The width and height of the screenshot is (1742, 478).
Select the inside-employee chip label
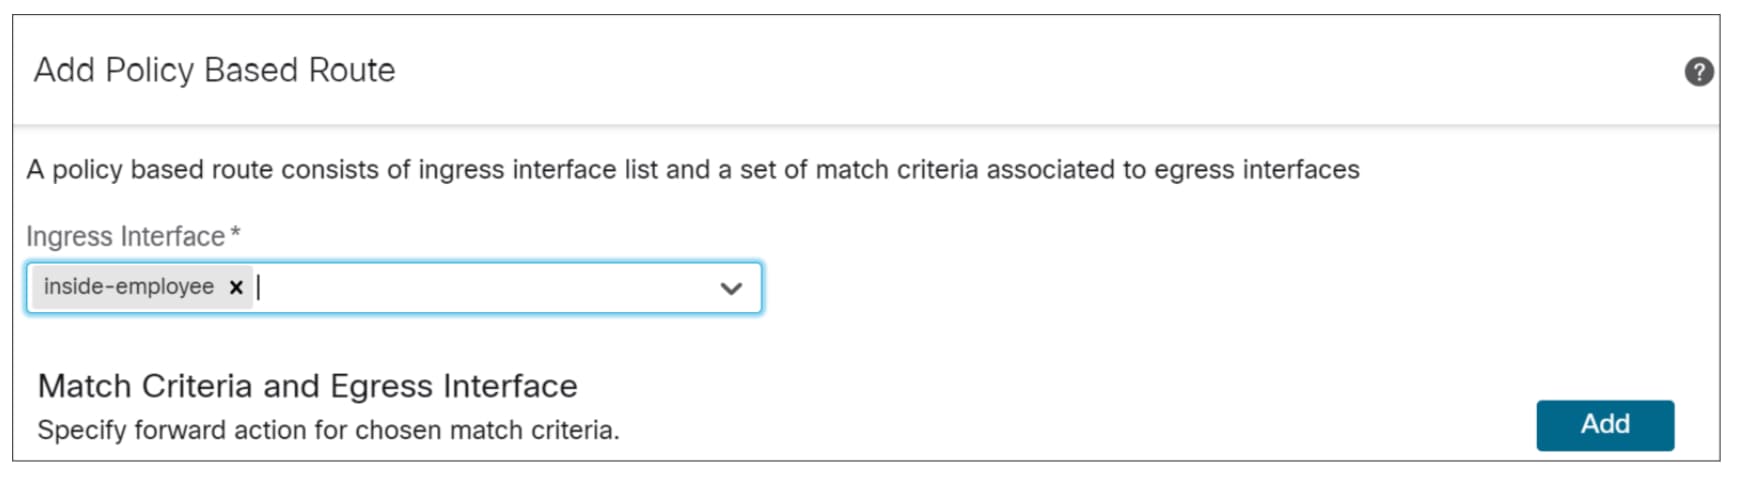point(128,287)
